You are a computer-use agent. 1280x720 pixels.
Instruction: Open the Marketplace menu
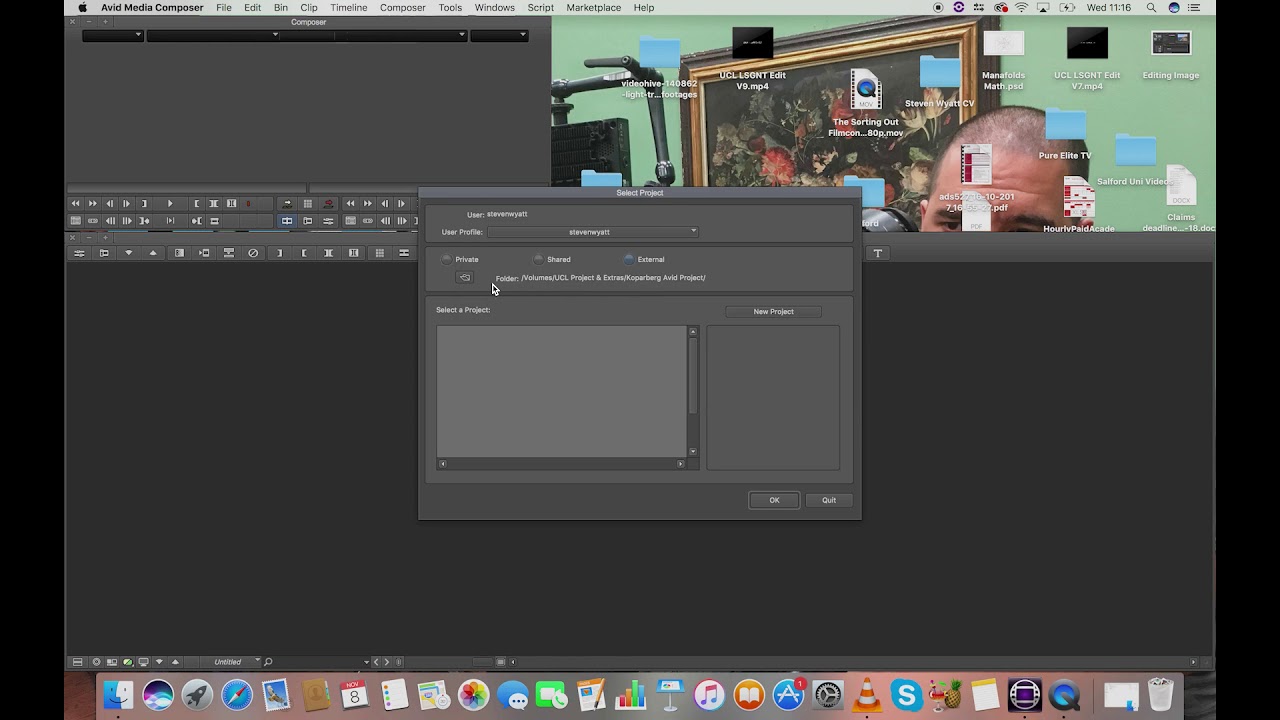[594, 8]
